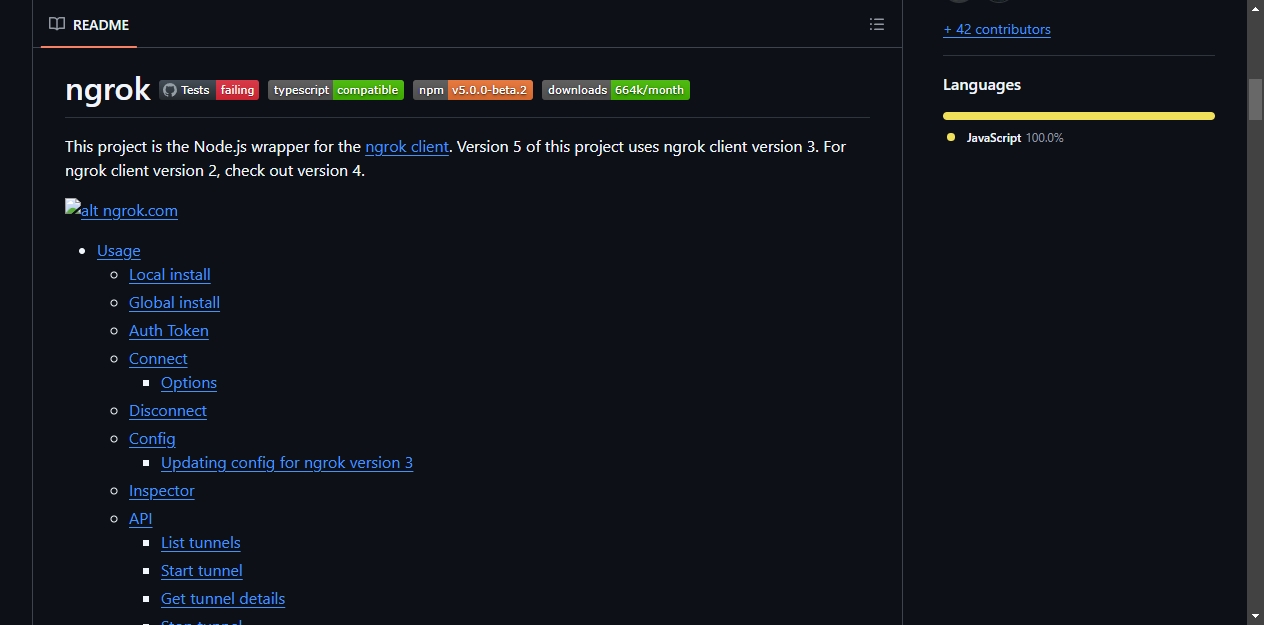Open the README outline list icon

877,24
